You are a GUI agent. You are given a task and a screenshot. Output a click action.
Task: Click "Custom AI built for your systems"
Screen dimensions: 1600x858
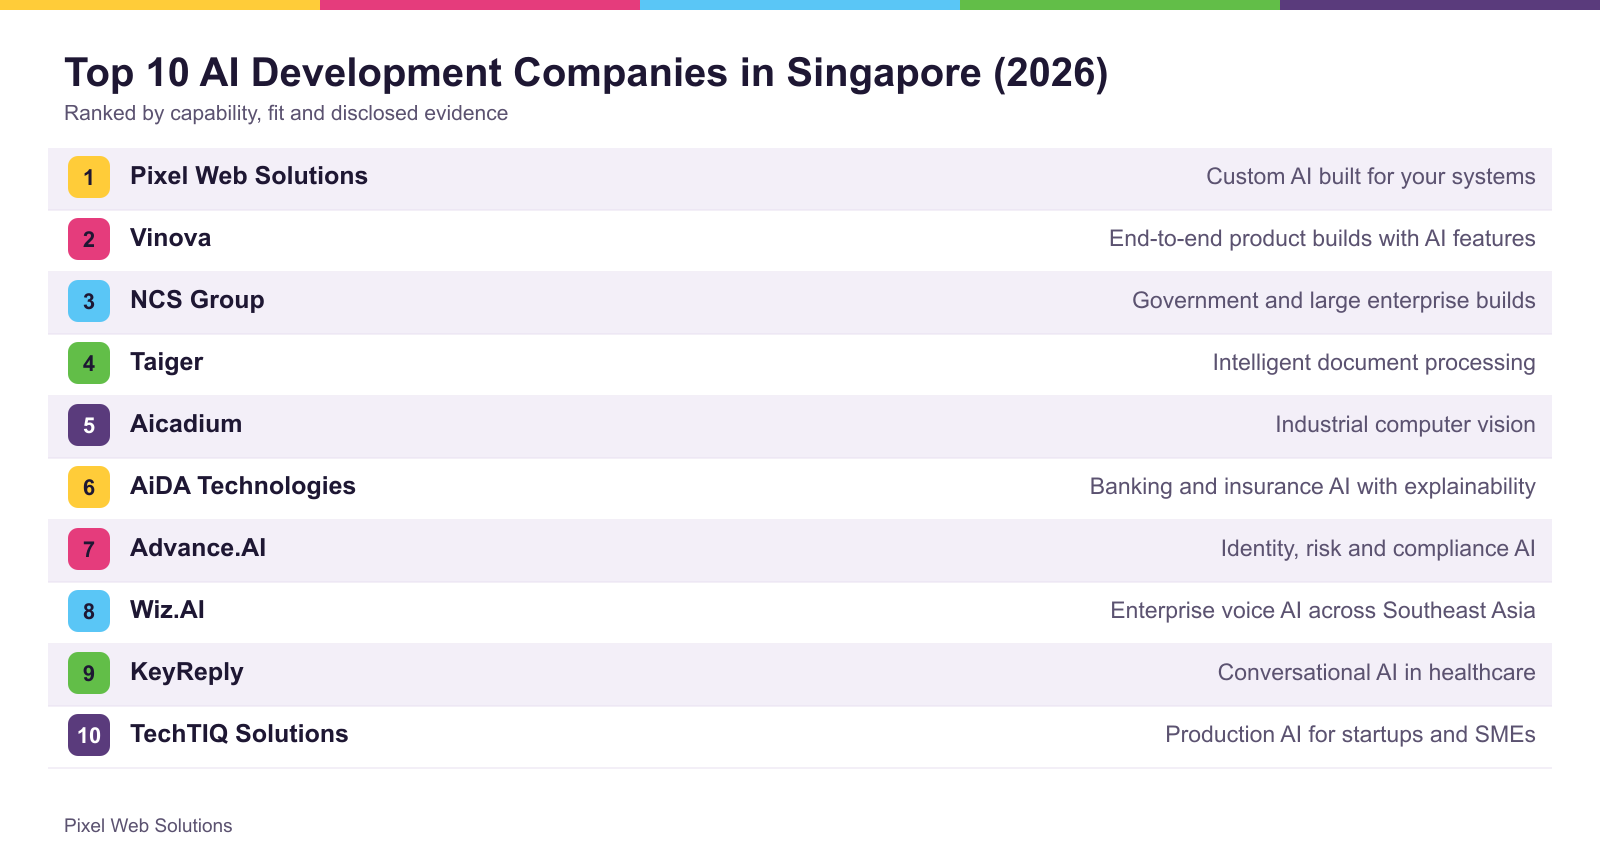click(1371, 177)
